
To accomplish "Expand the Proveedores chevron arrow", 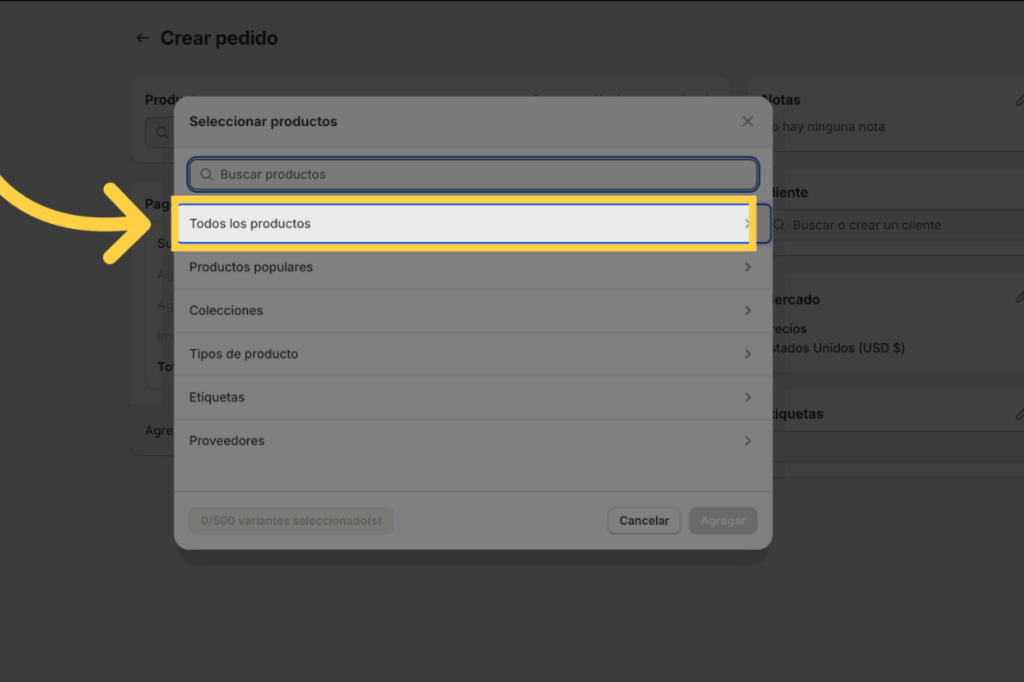I will click(747, 441).
